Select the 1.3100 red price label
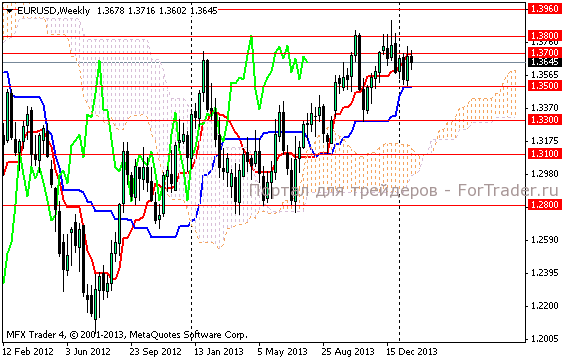Screen dimensions: 565x360 pyautogui.click(x=545, y=154)
